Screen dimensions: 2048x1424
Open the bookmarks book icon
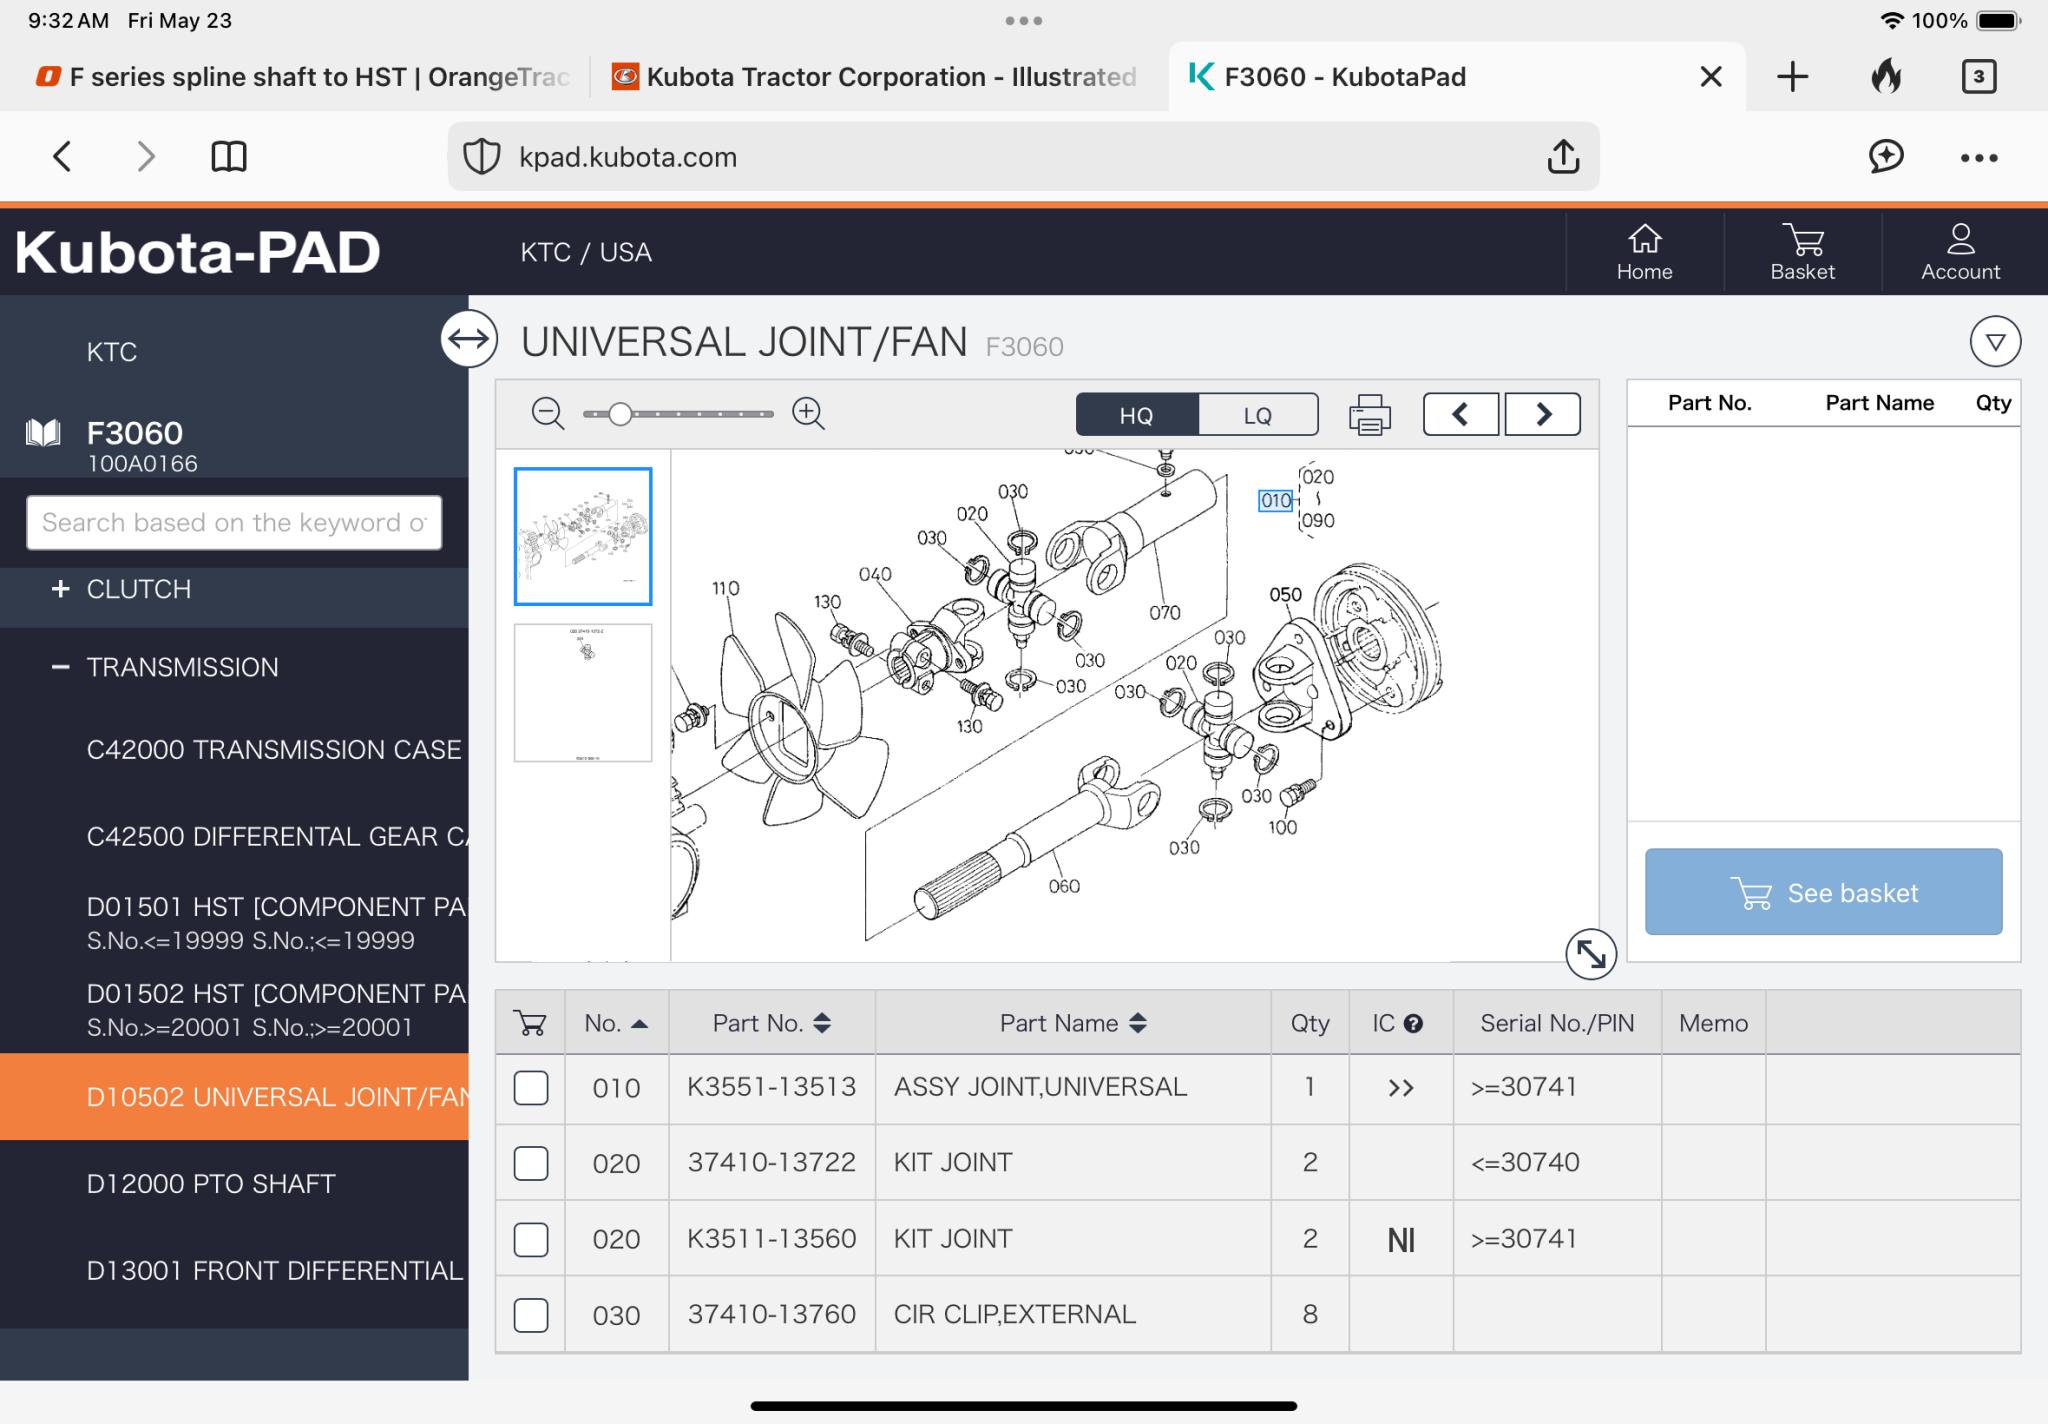[x=229, y=156]
